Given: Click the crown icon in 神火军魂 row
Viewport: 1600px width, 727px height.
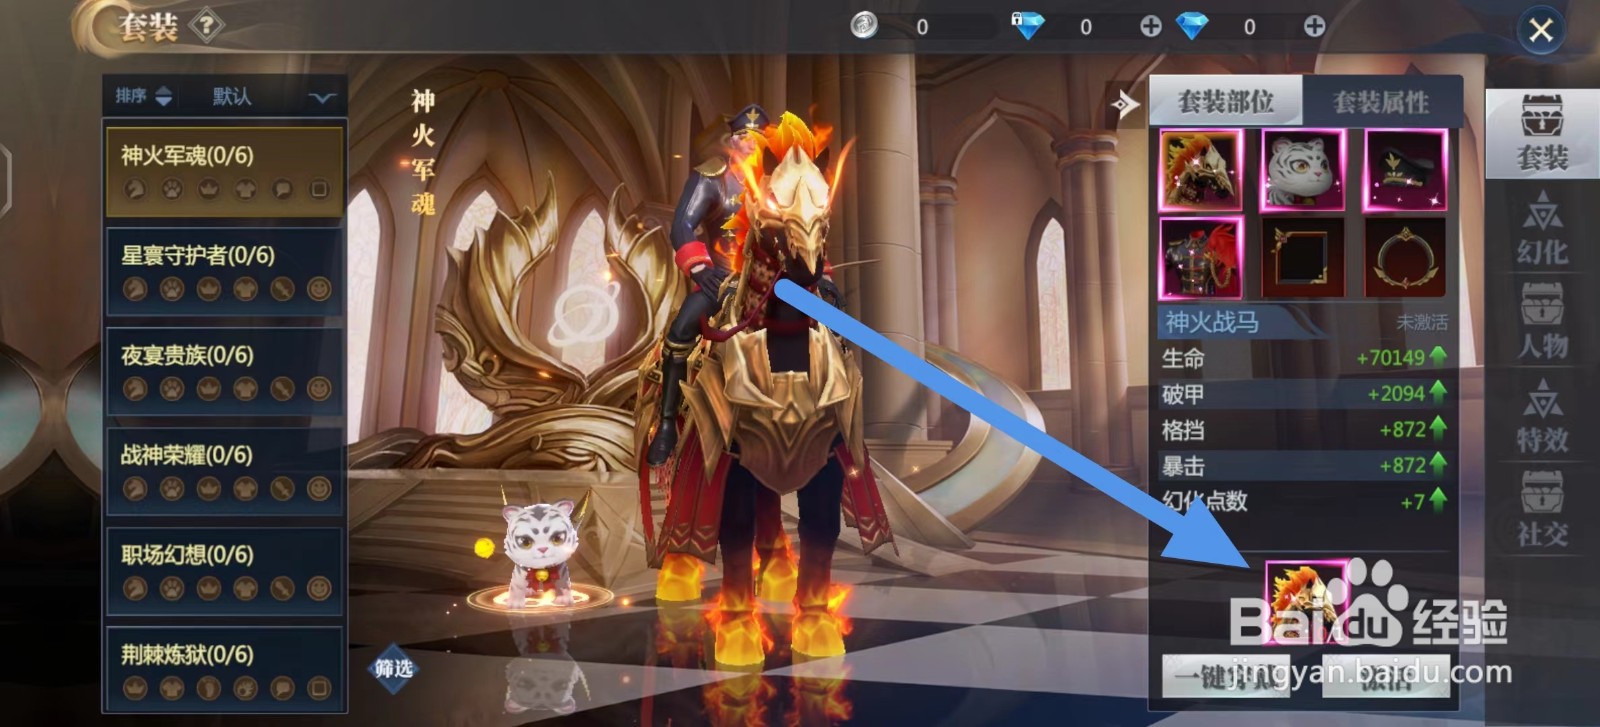Looking at the screenshot, I should click(209, 189).
